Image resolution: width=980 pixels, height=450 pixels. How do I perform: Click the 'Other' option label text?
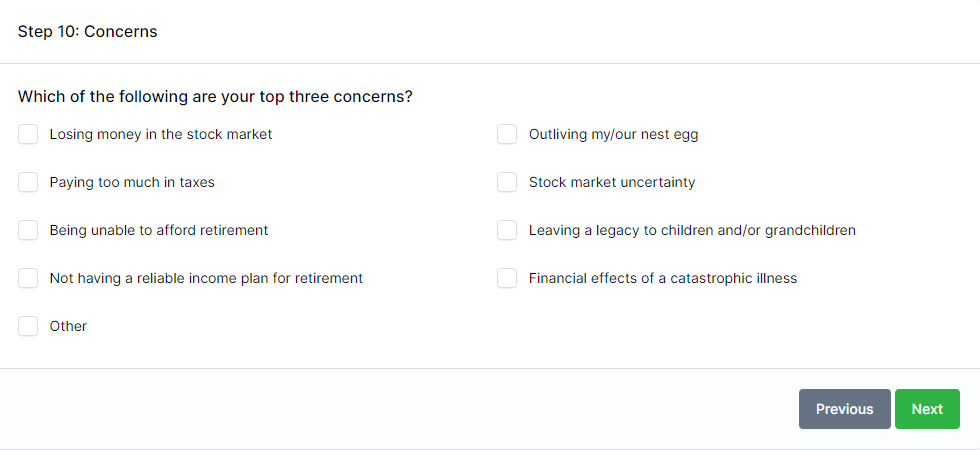(68, 326)
